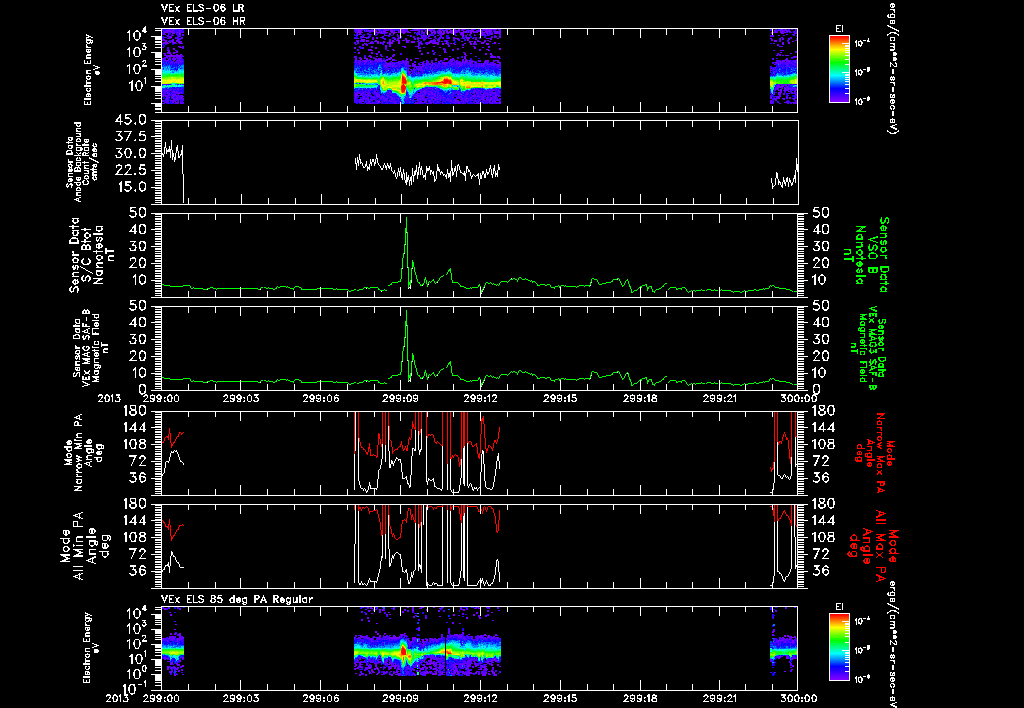Click the red intensity spot in the 85 deg PA spectrogram
Viewport: 1024px width, 708px height.
[x=403, y=651]
